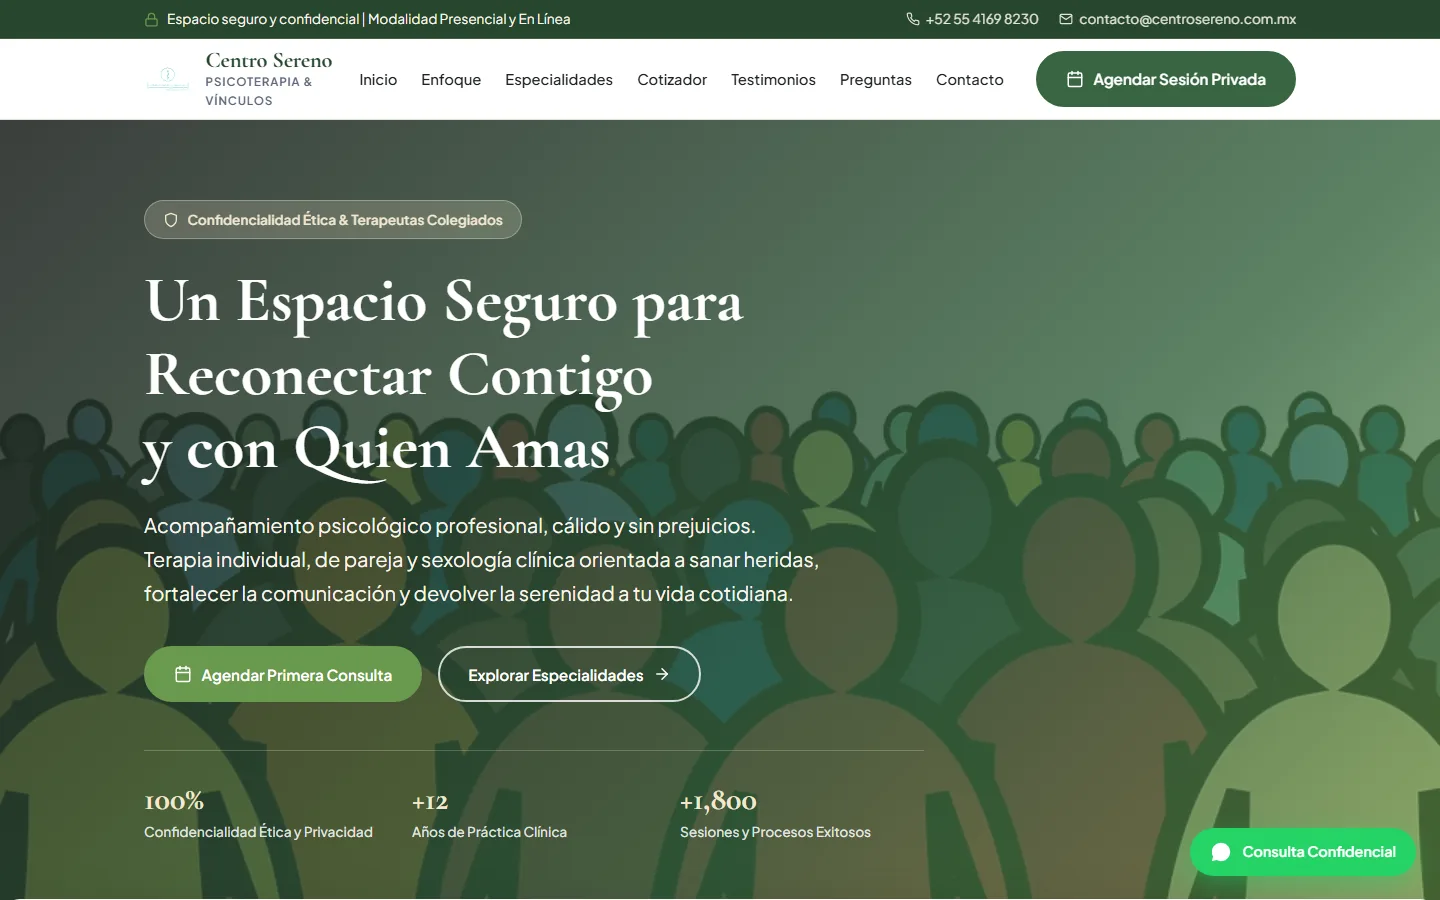The width and height of the screenshot is (1440, 900).
Task: Email contacto@centrosereno.com.mx
Action: coord(1187,19)
